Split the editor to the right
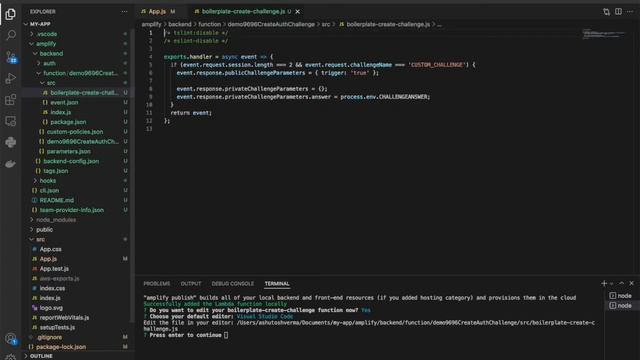The height and width of the screenshot is (360, 640). 618,11
